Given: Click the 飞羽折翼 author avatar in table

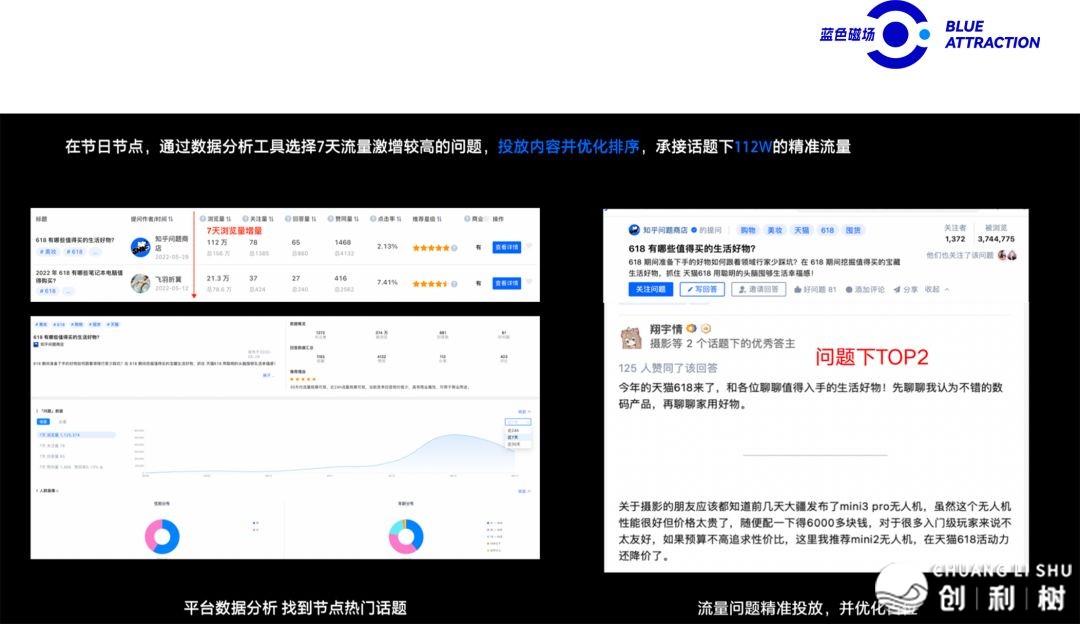Looking at the screenshot, I should pyautogui.click(x=141, y=283).
